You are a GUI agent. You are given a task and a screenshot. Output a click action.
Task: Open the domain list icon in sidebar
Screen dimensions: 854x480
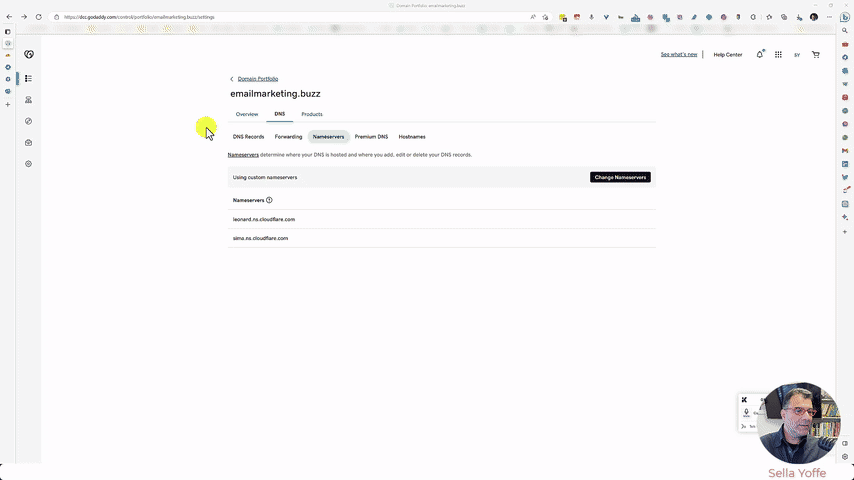coord(28,78)
